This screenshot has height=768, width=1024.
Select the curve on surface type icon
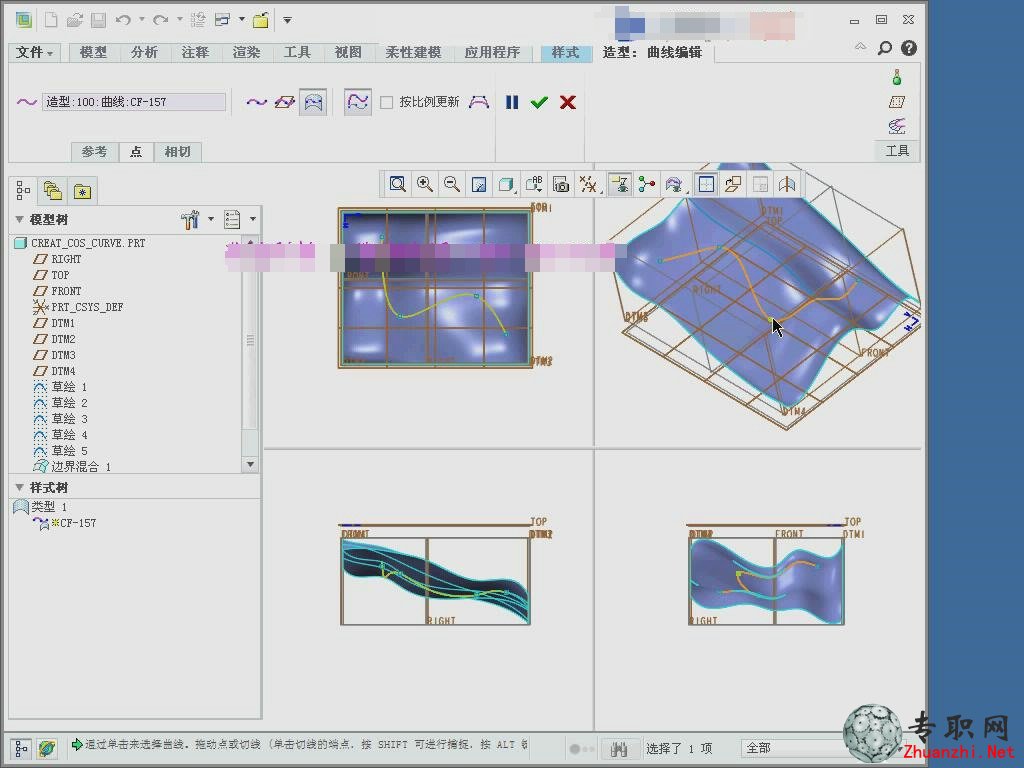313,102
